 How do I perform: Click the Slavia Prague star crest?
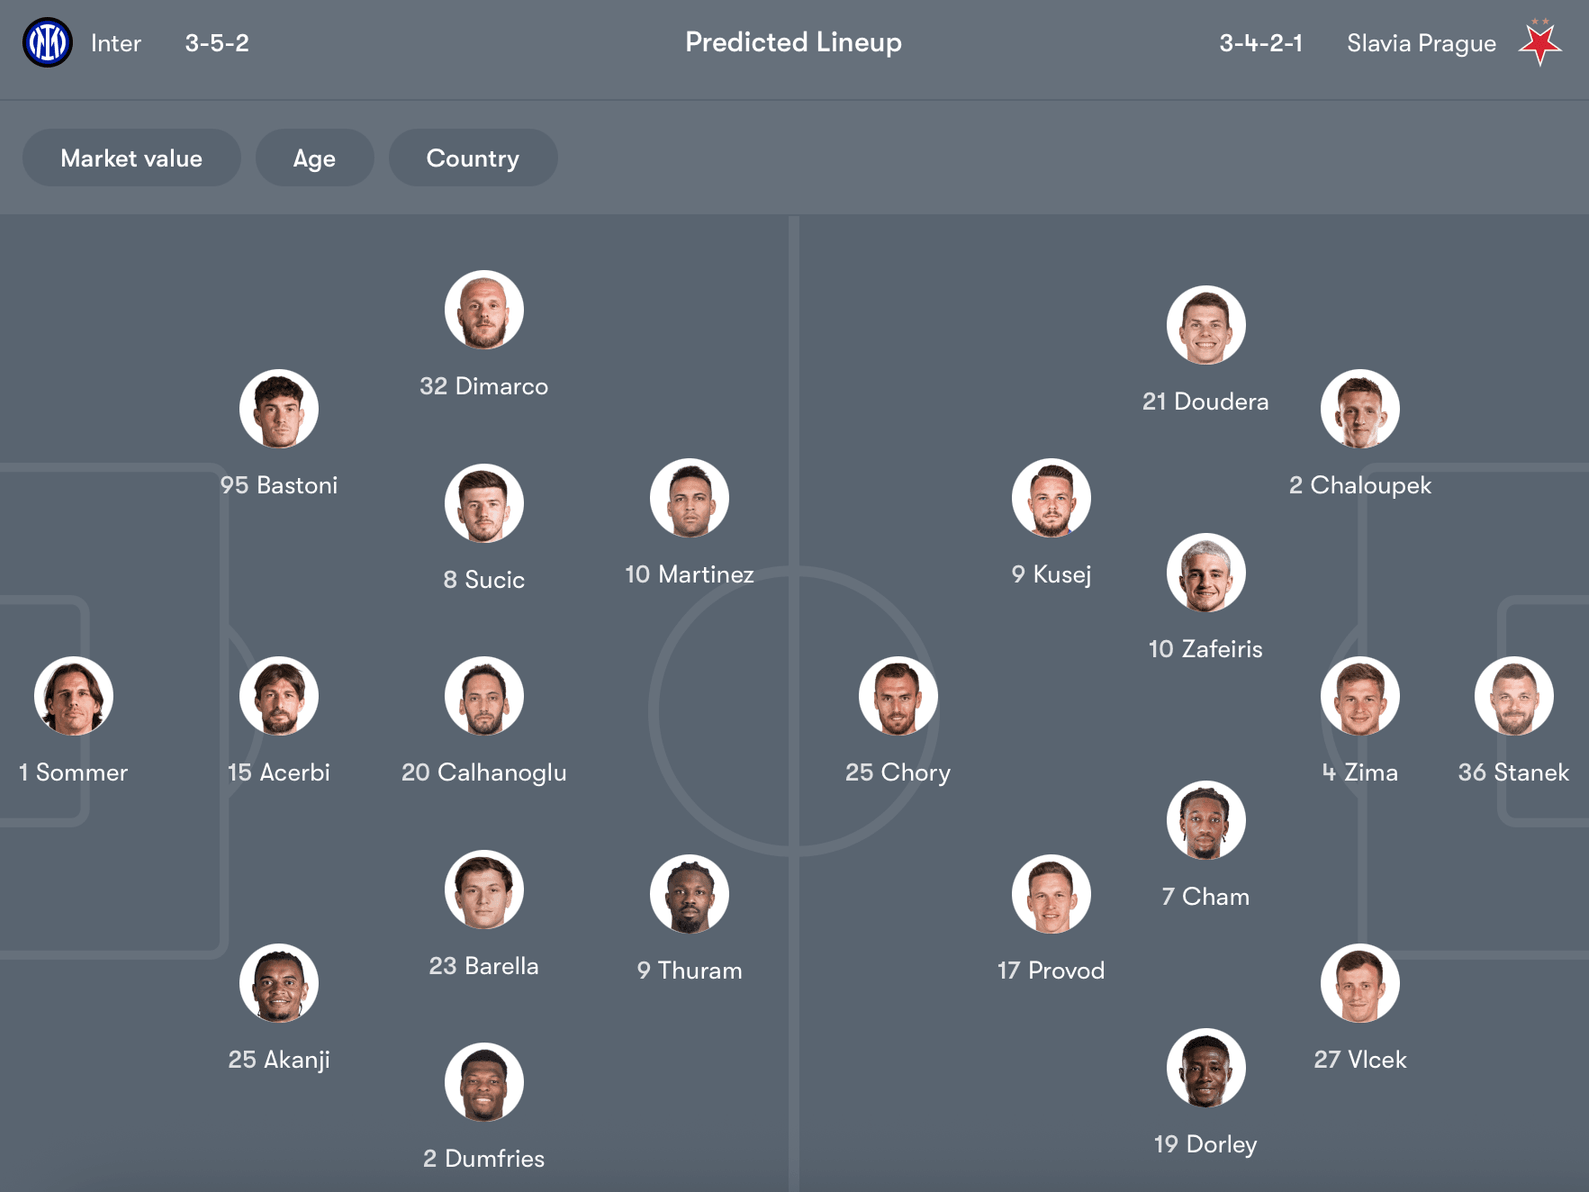pyautogui.click(x=1540, y=43)
